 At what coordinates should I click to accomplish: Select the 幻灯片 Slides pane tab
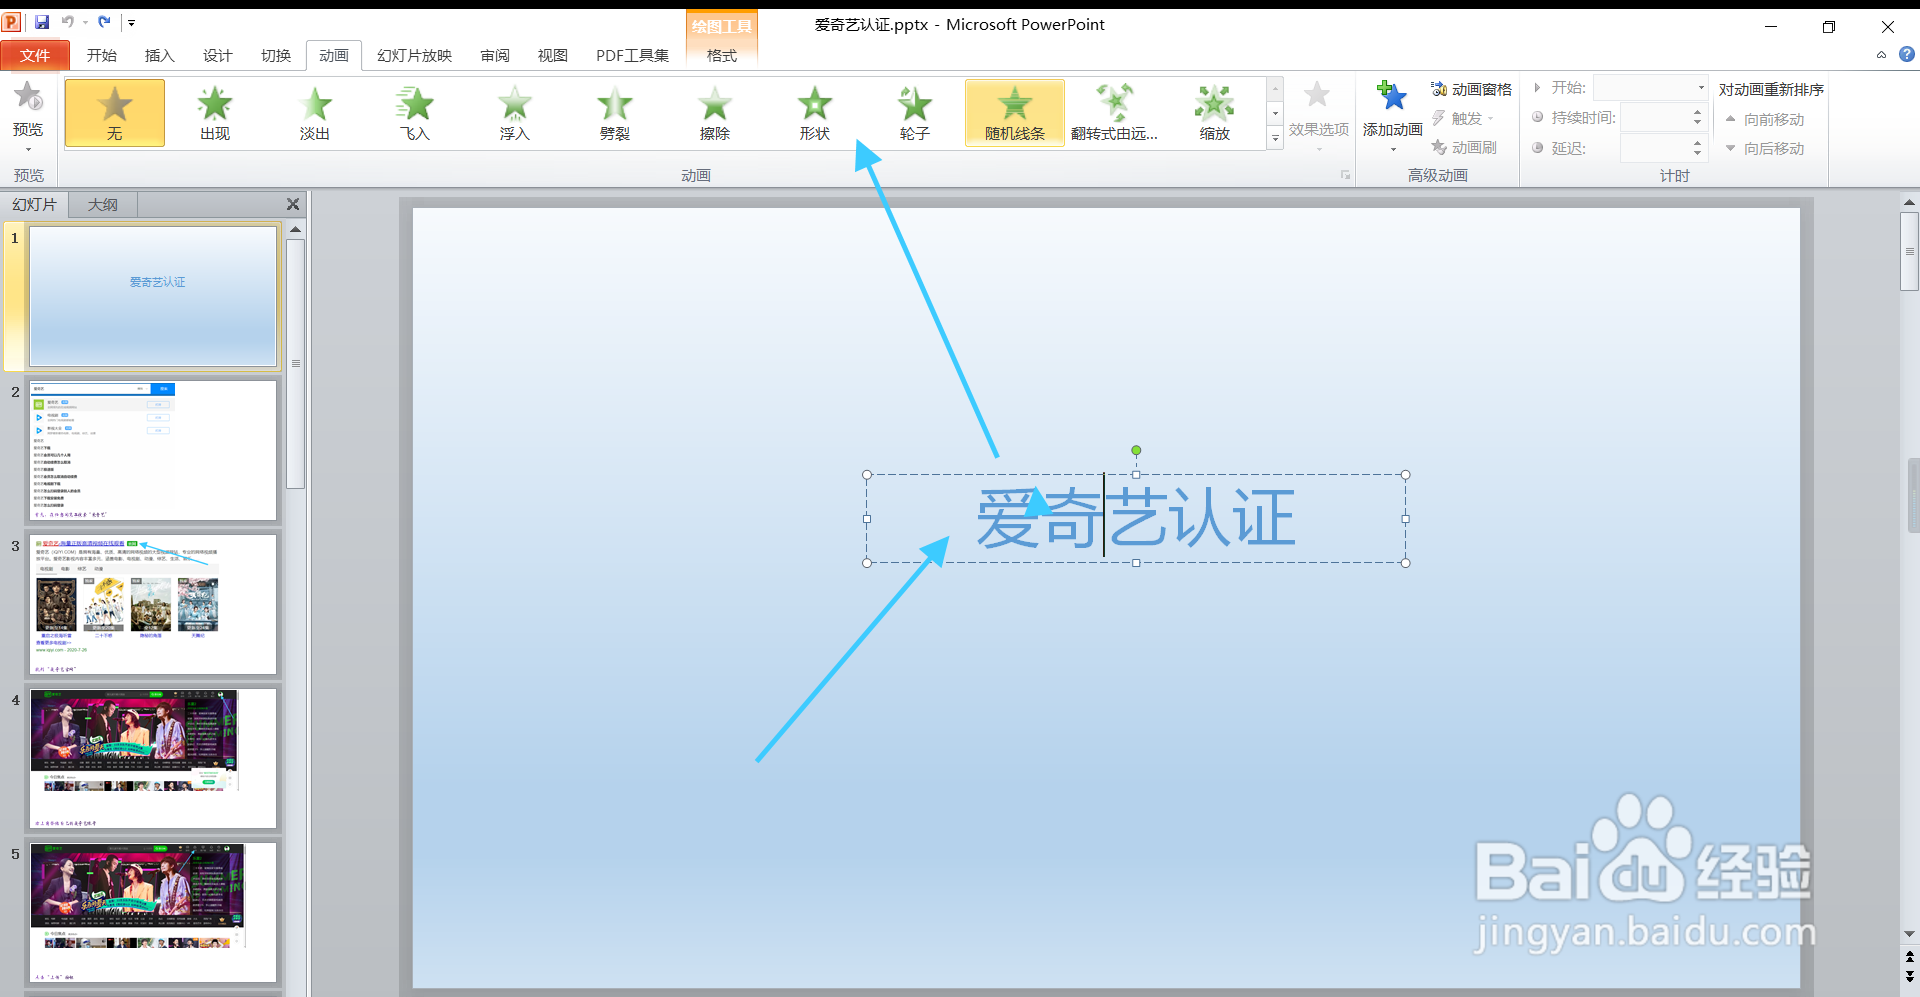pos(34,204)
